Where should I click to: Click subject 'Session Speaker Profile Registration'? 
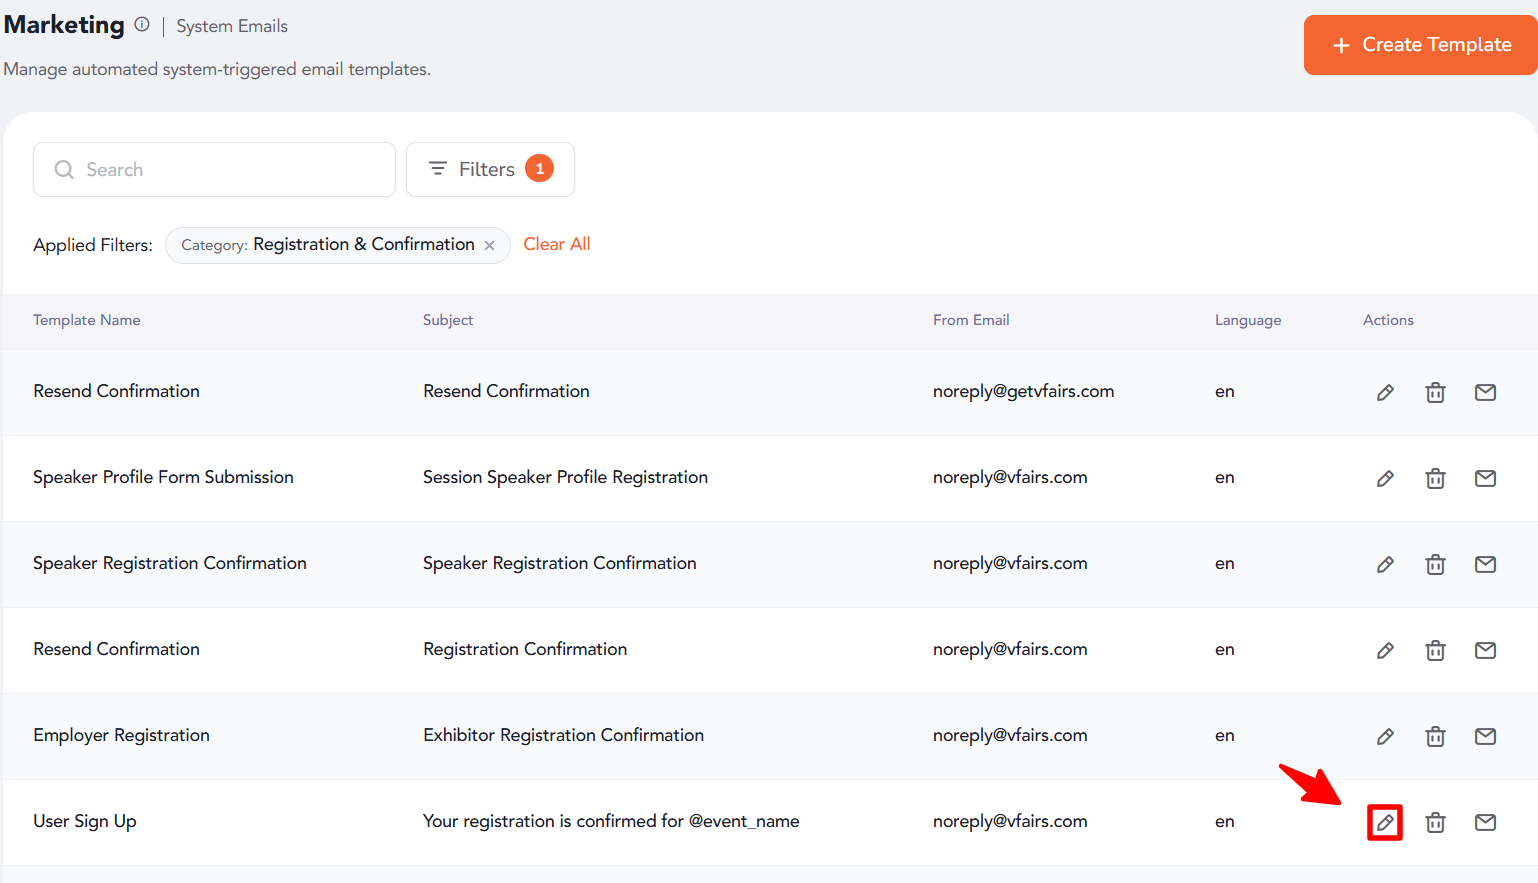click(565, 477)
